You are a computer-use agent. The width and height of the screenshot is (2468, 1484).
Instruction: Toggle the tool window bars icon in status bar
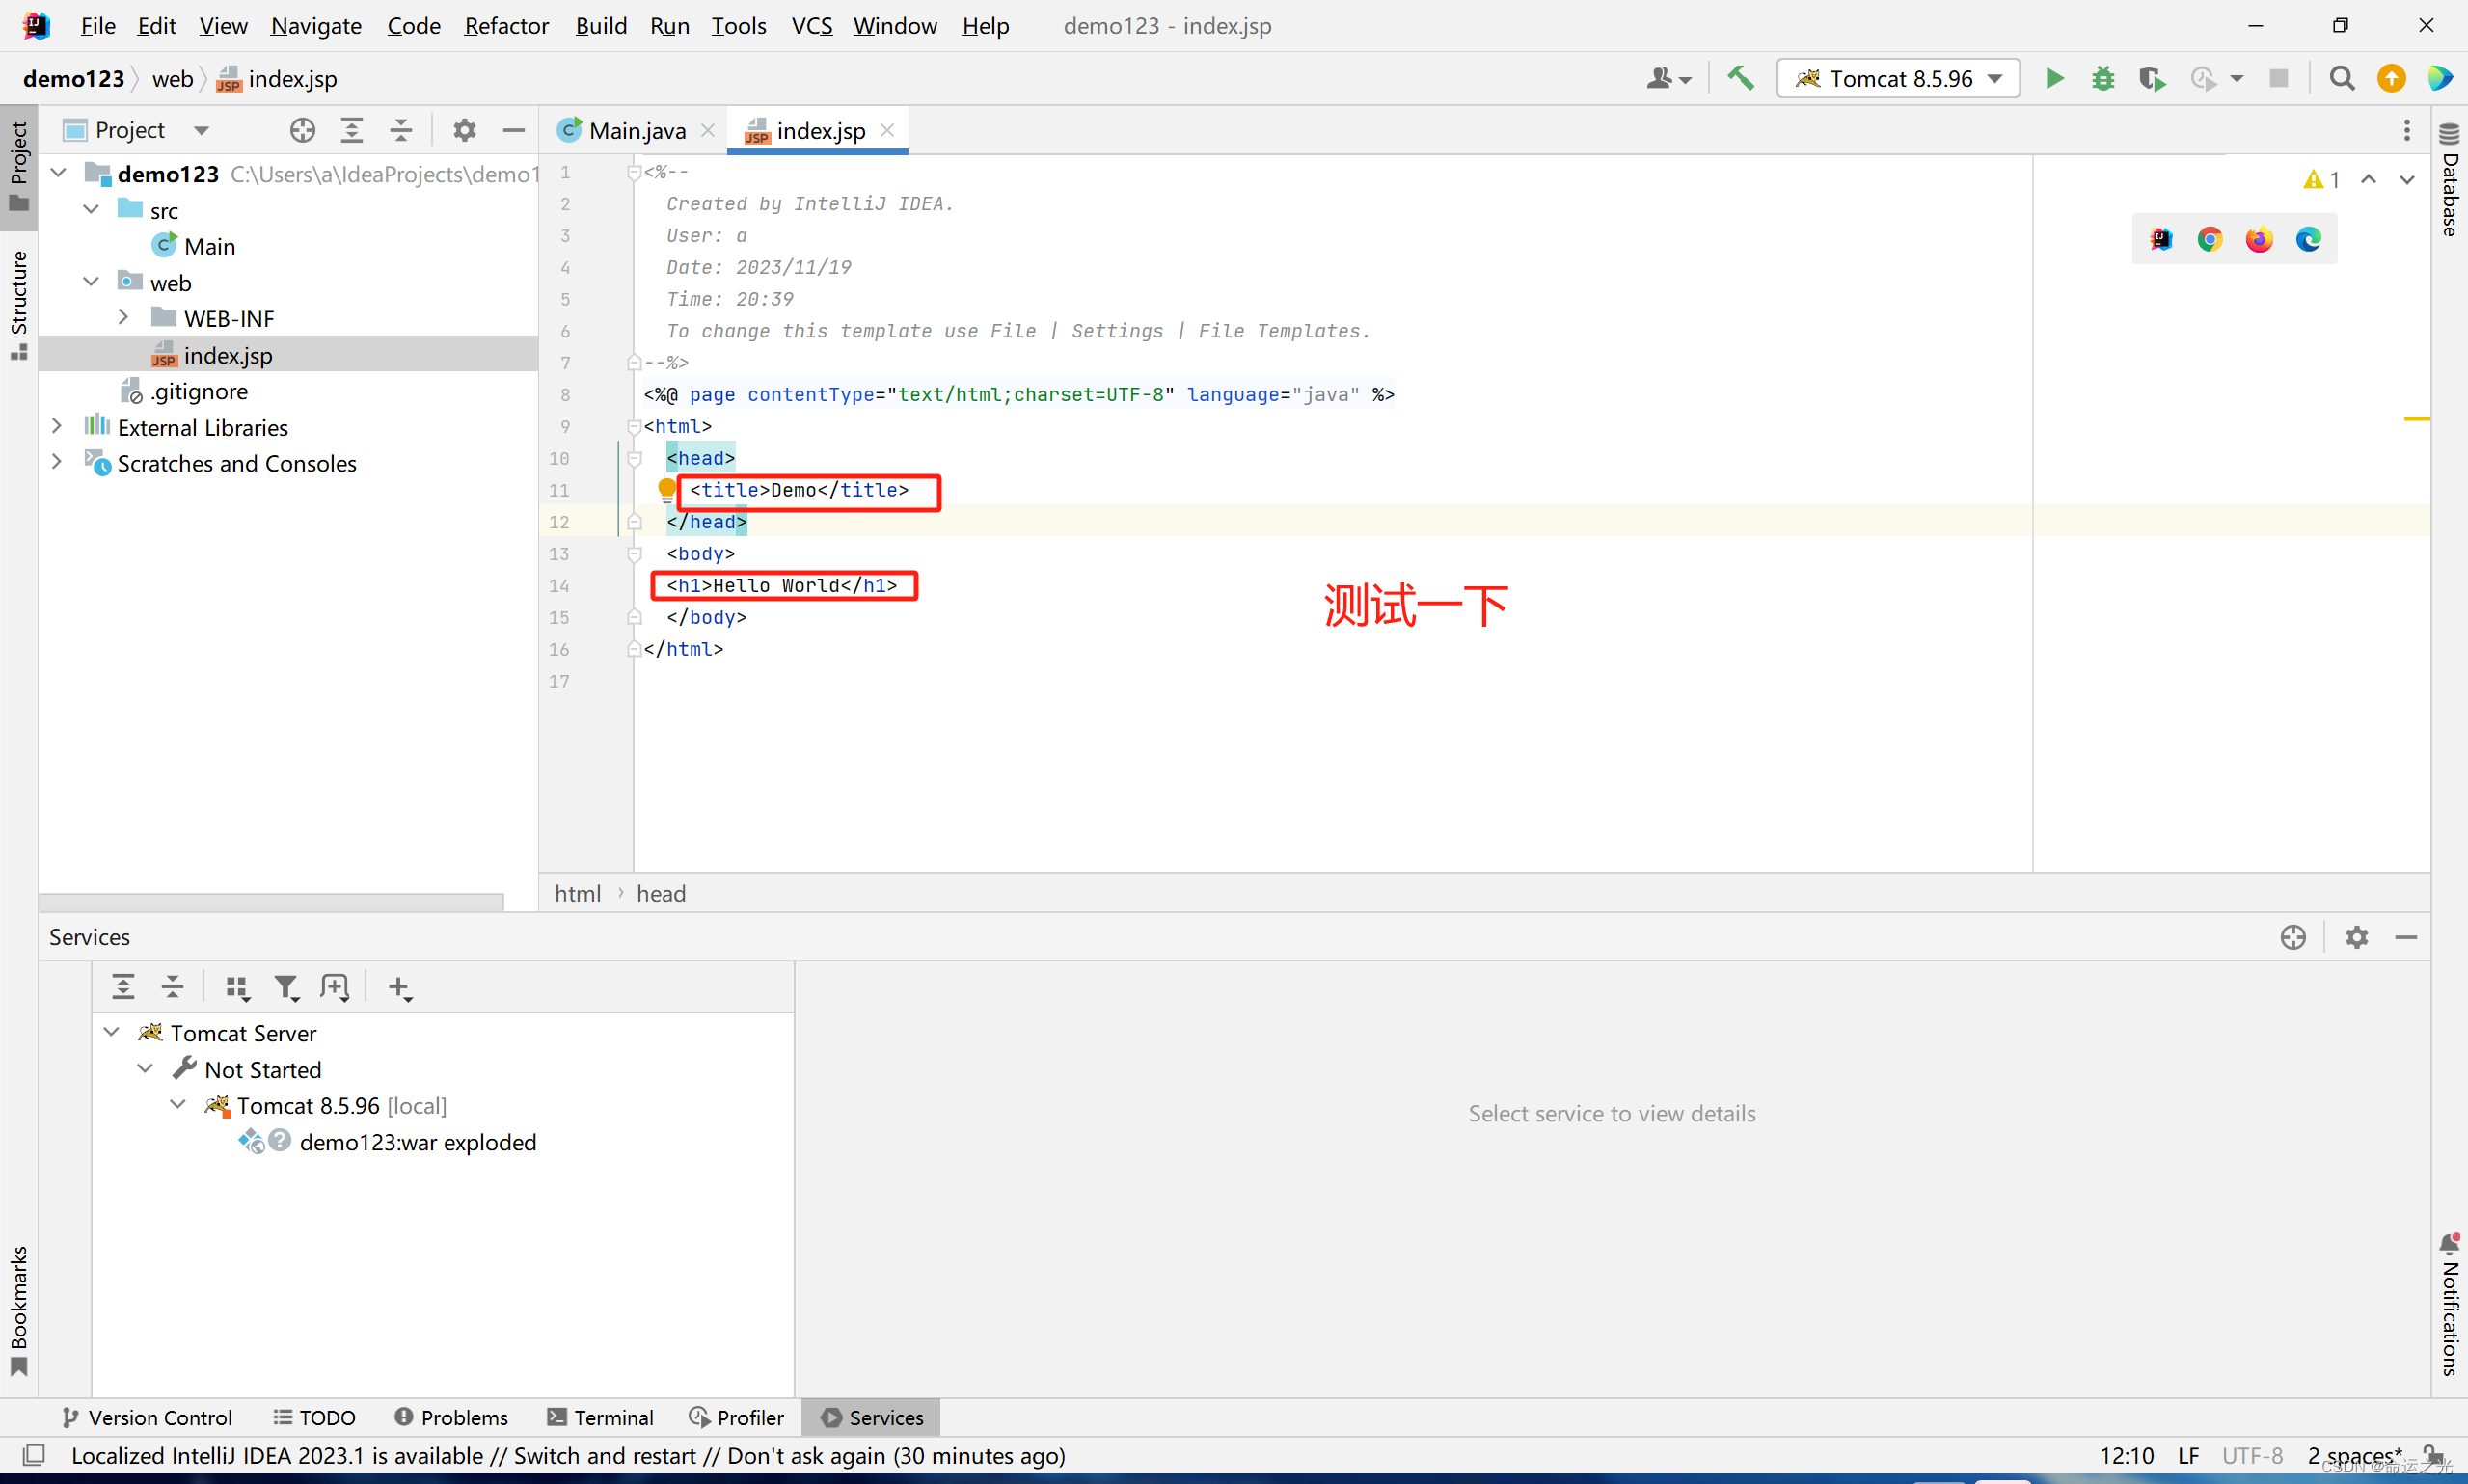pyautogui.click(x=33, y=1454)
